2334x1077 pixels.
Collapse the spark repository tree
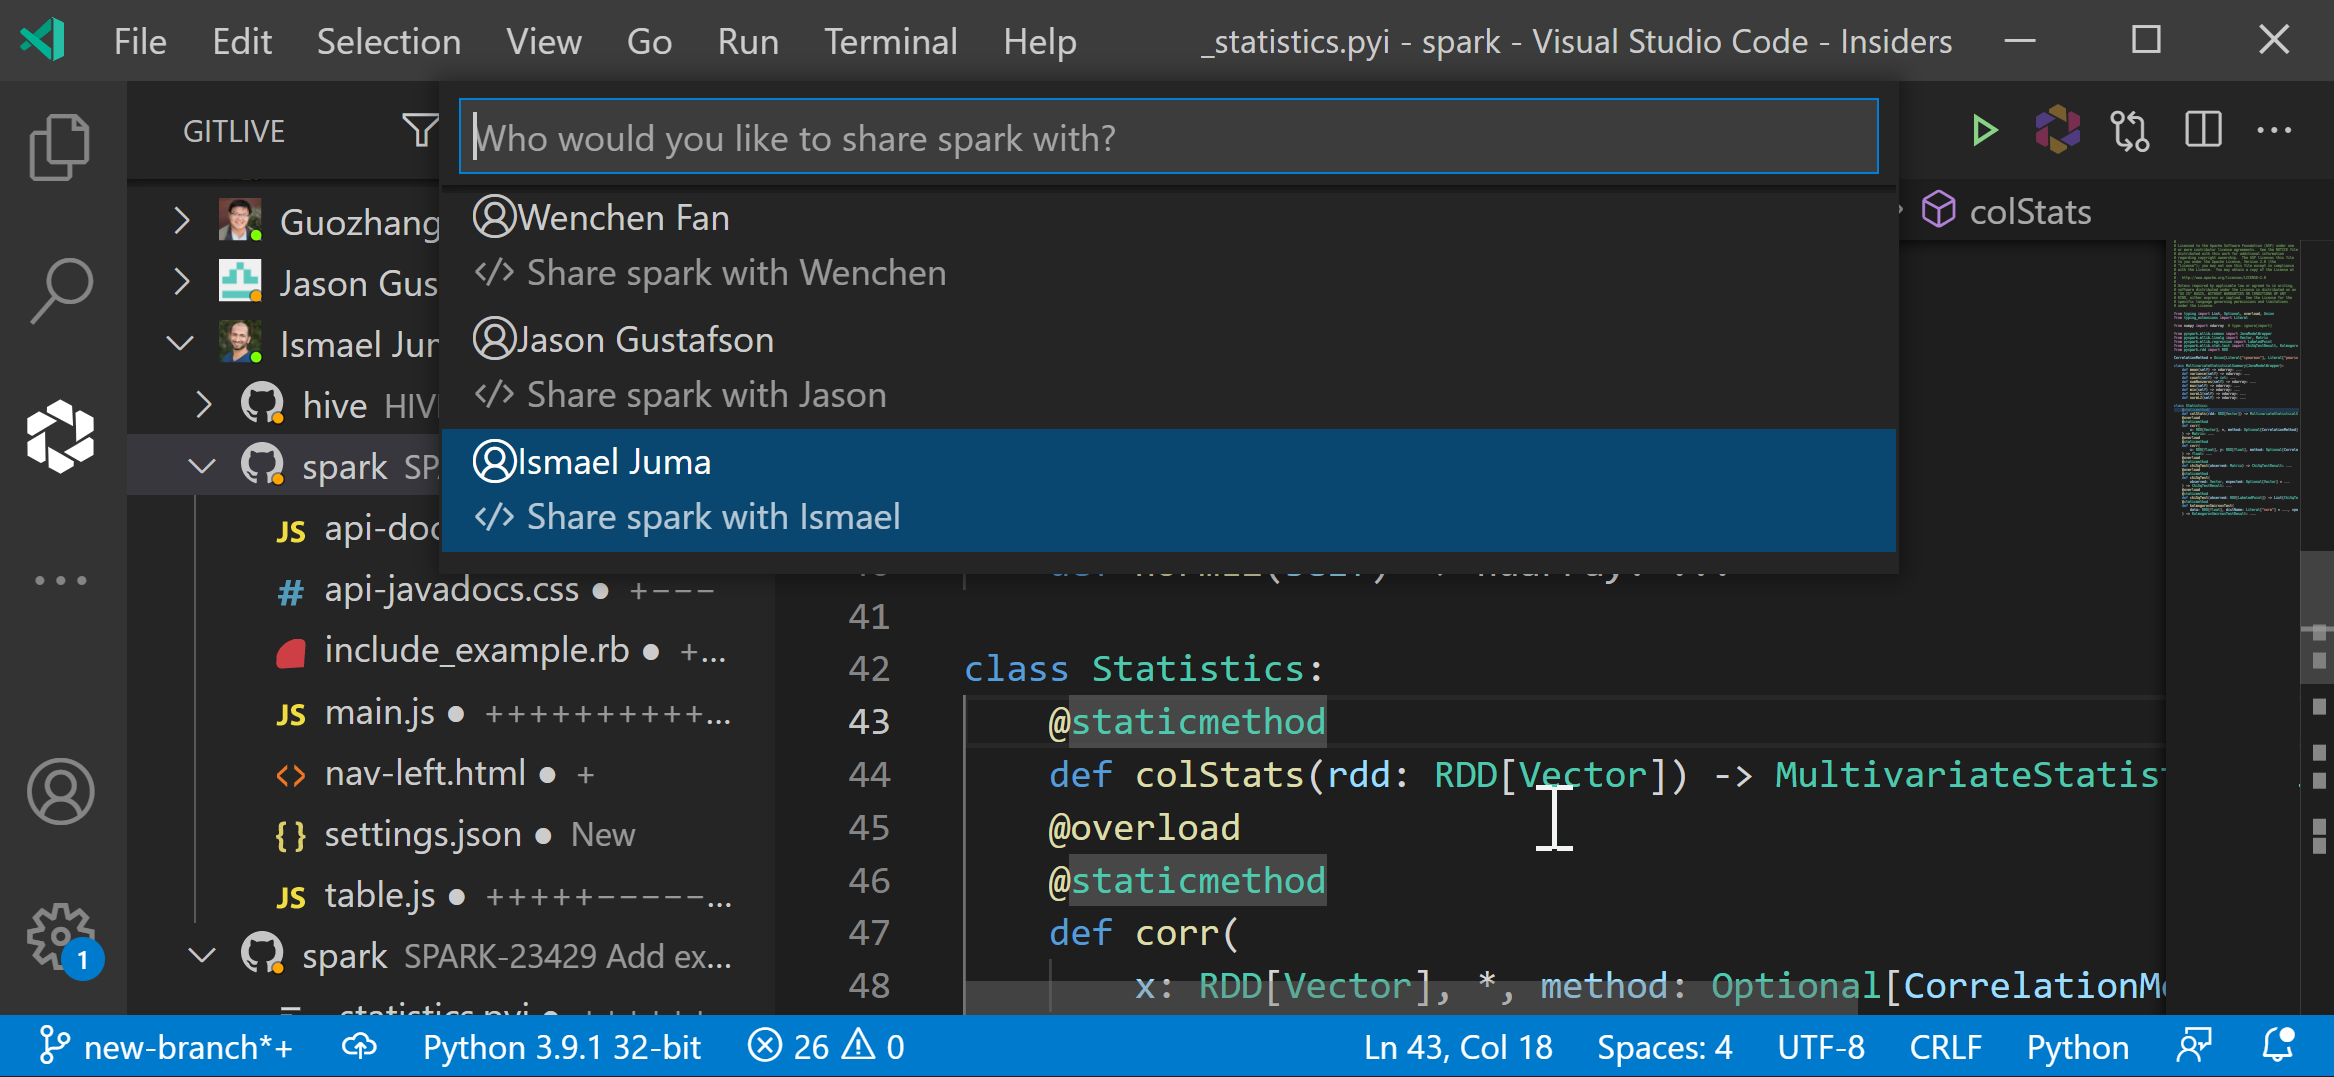point(203,465)
